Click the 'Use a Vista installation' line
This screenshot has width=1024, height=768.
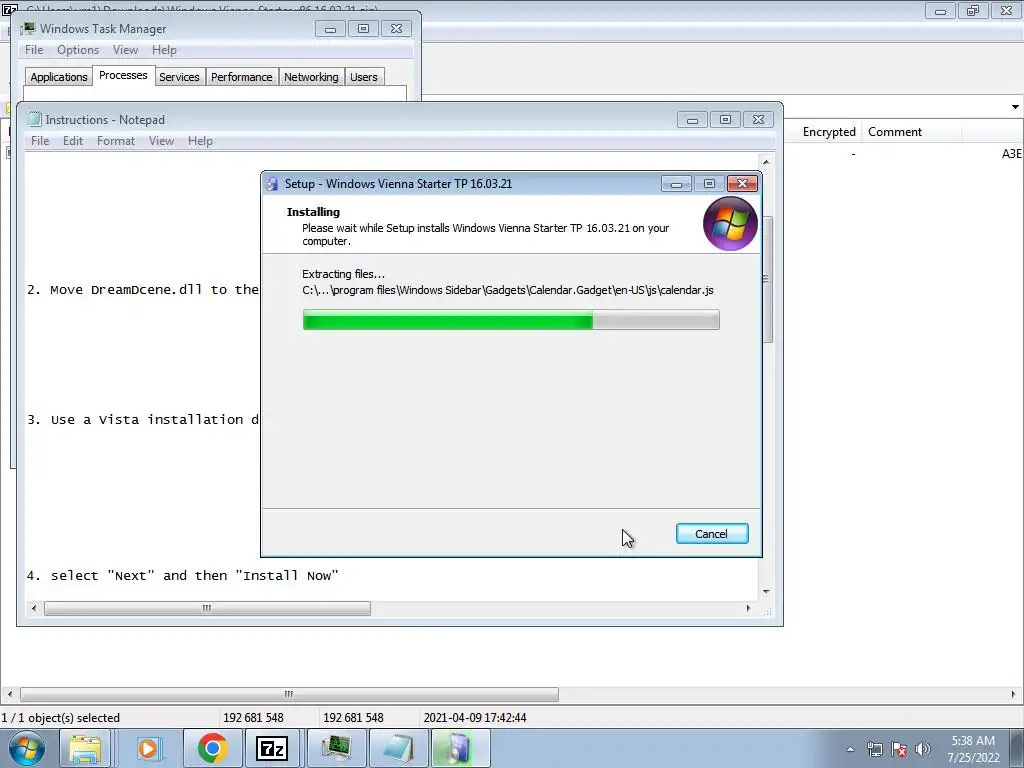point(143,420)
